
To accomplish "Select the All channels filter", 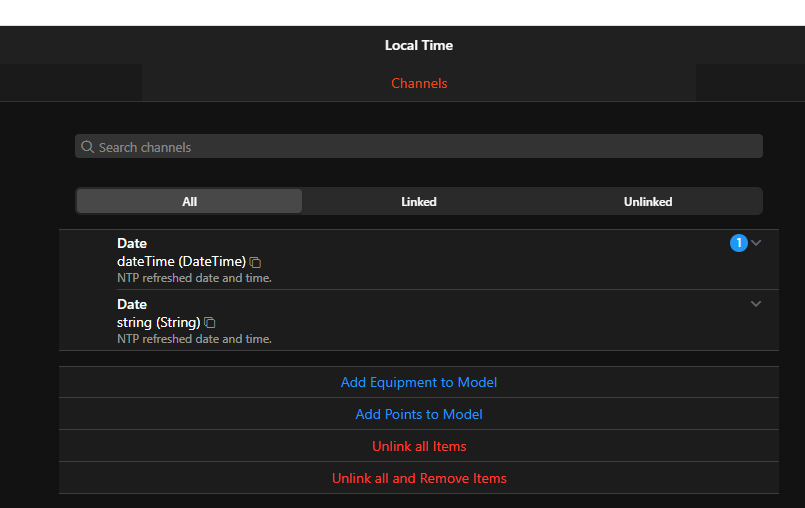I will point(189,201).
